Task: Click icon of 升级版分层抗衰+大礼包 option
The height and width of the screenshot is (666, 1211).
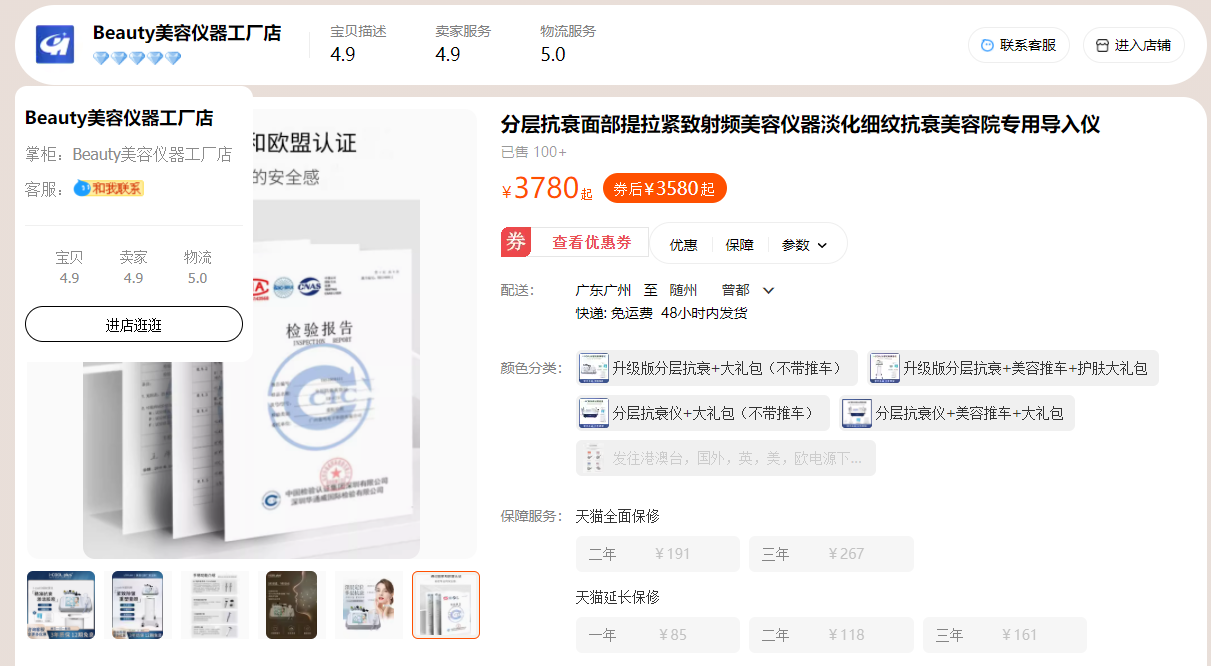Action: tap(594, 368)
